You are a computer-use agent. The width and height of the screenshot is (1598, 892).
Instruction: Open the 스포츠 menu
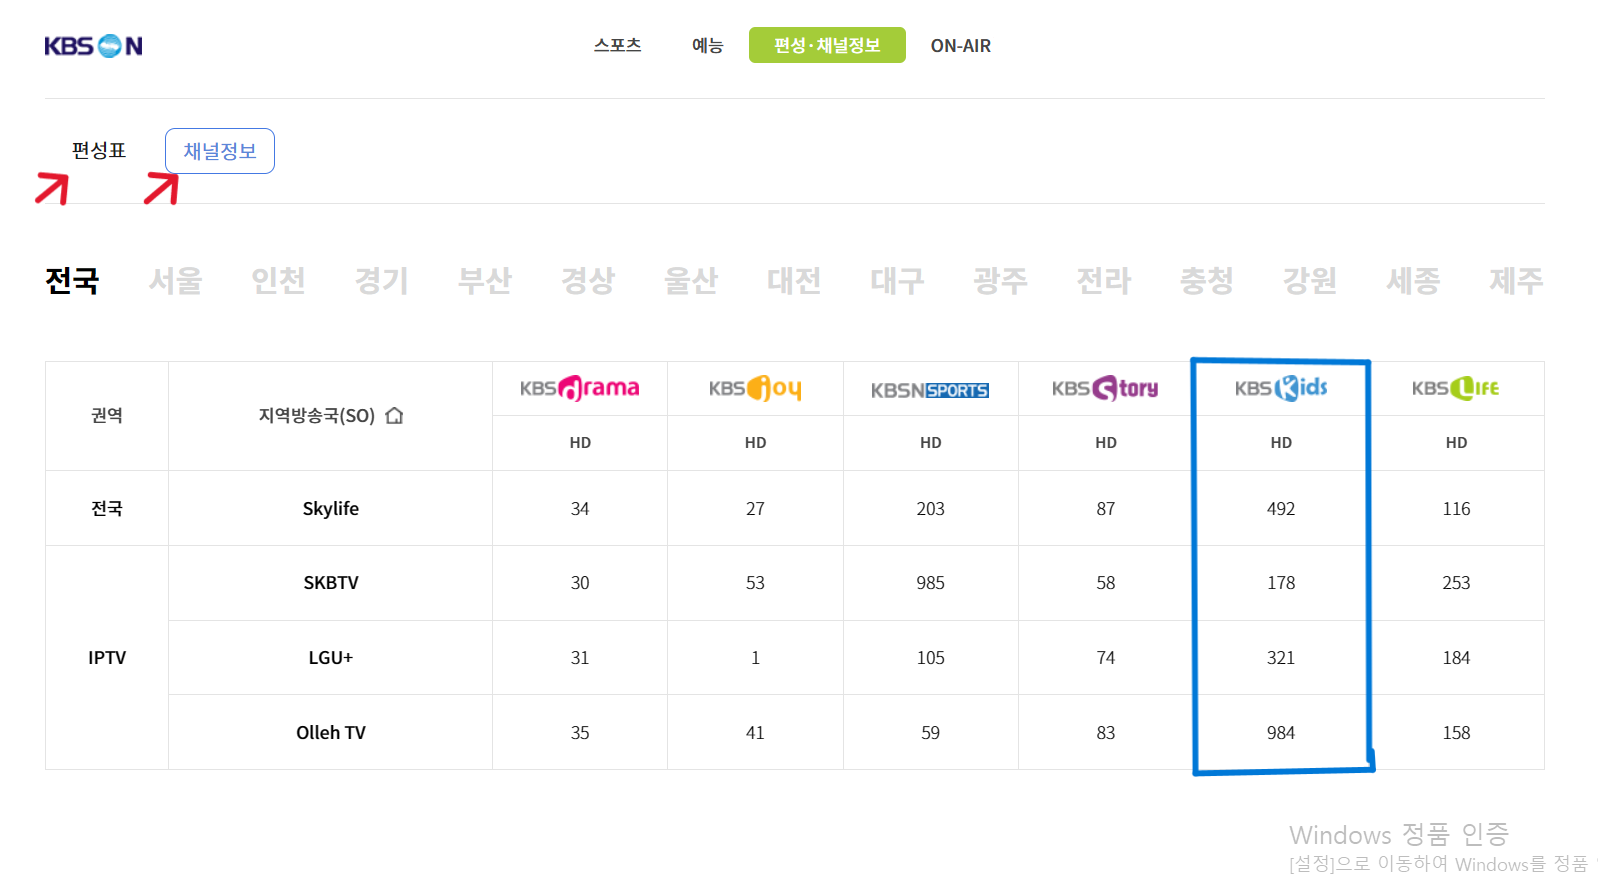[617, 45]
